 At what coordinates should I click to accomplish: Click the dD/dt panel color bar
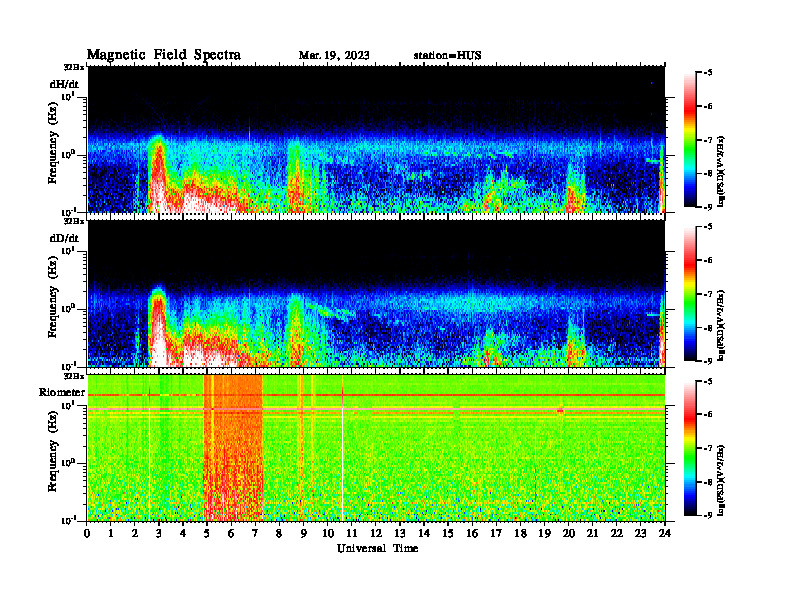coord(690,294)
